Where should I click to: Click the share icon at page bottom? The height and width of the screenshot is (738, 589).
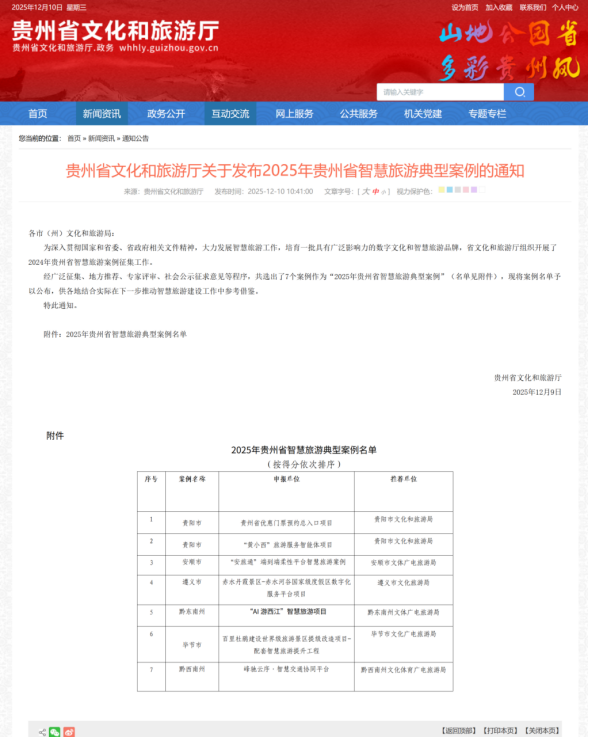[42, 732]
